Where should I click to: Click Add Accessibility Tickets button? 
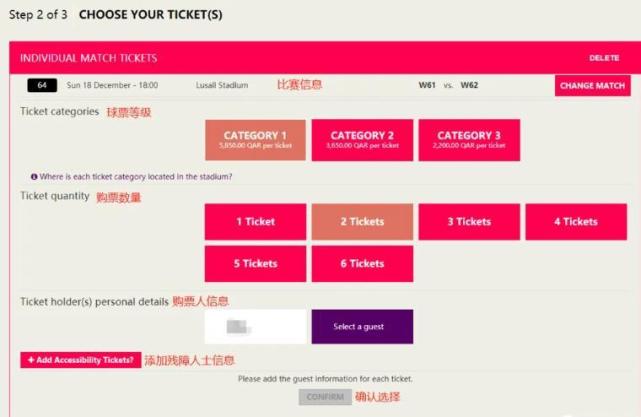click(81, 360)
